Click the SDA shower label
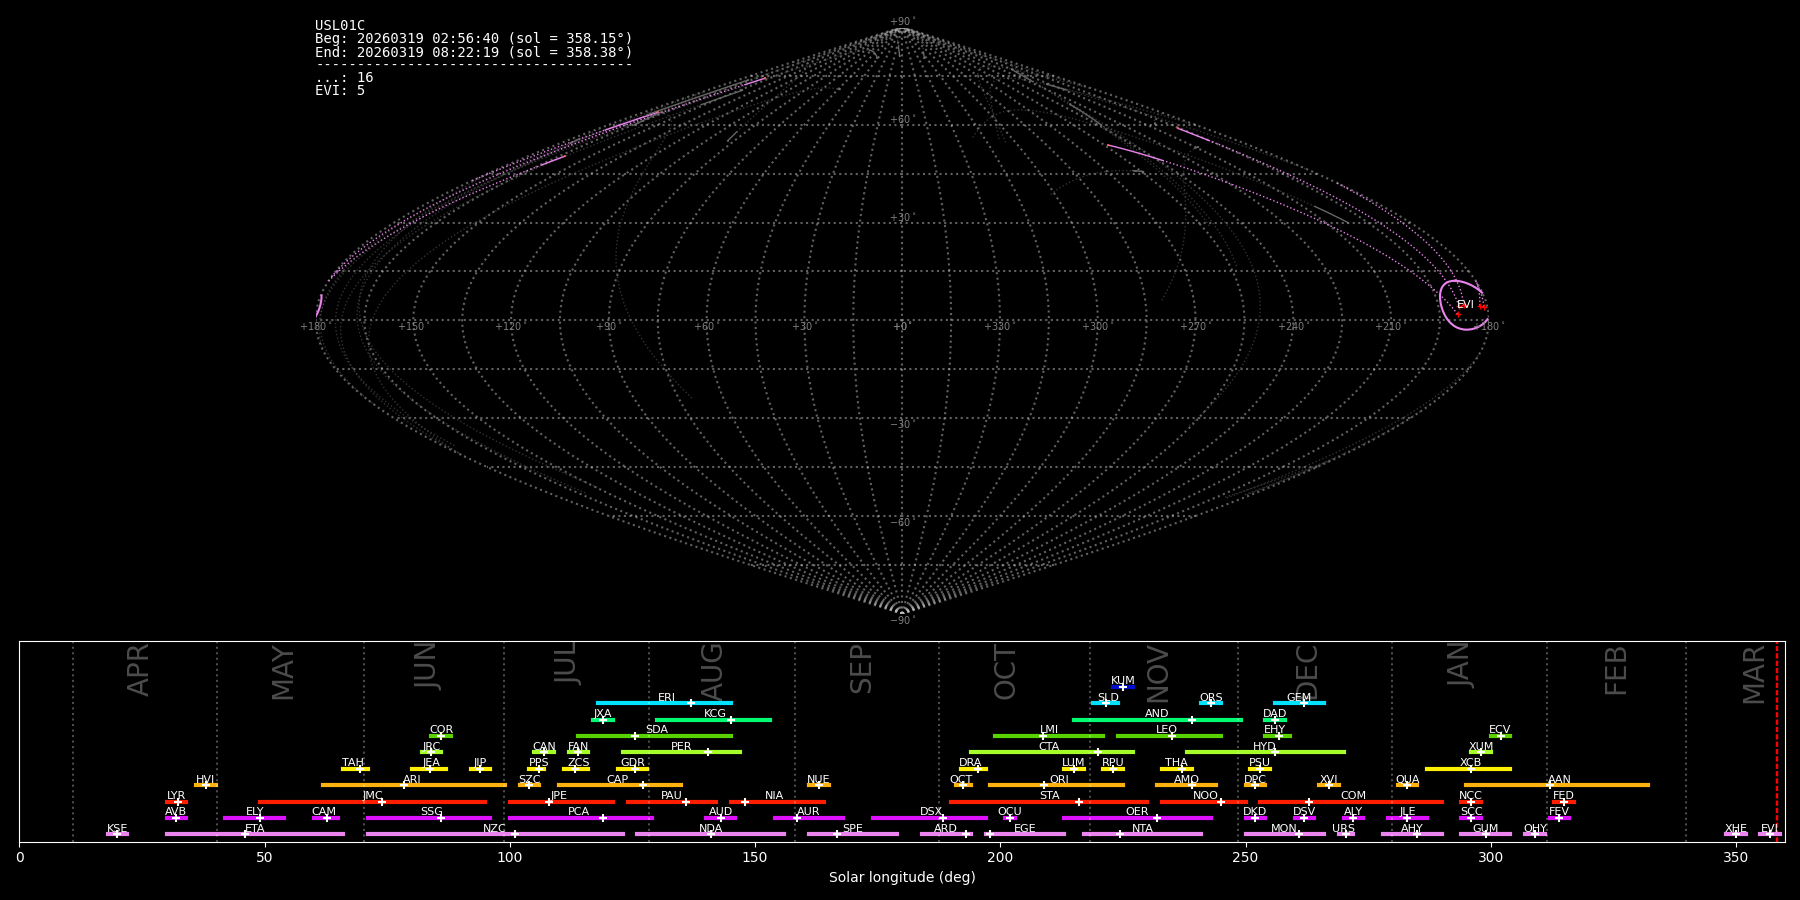Viewport: 1800px width, 900px height. [656, 730]
